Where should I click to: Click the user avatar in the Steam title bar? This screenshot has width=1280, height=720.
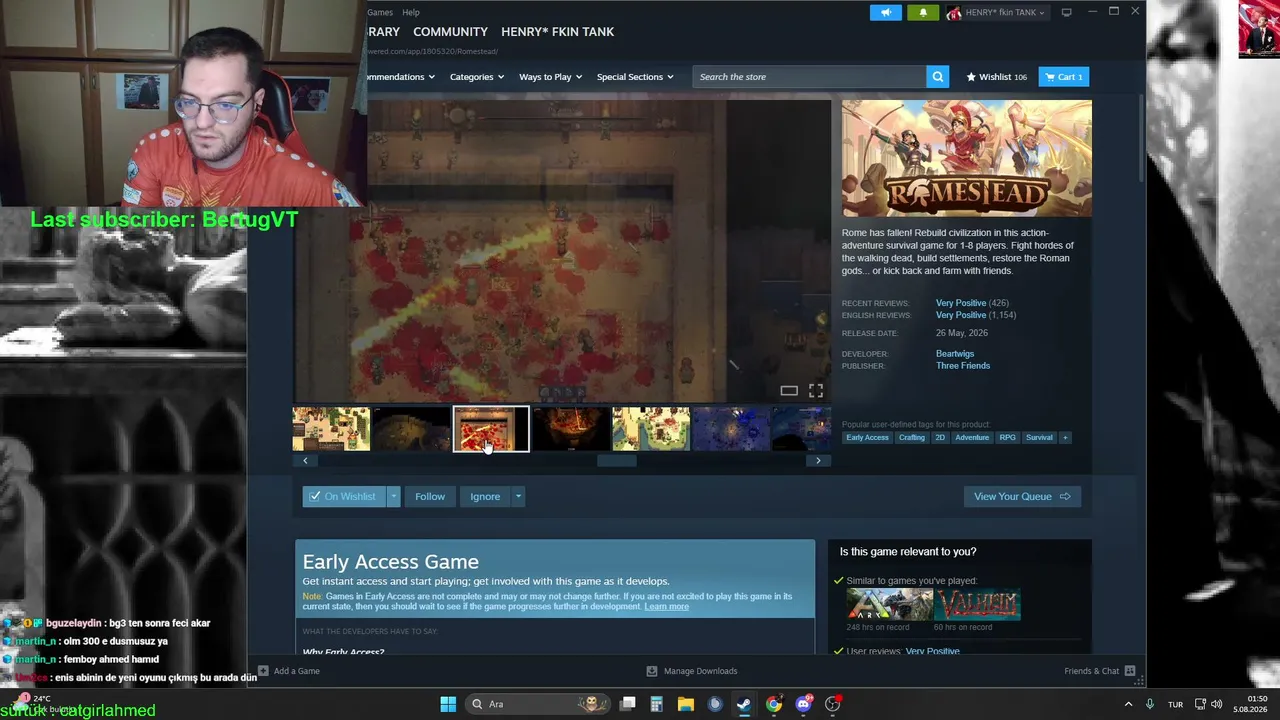[954, 13]
